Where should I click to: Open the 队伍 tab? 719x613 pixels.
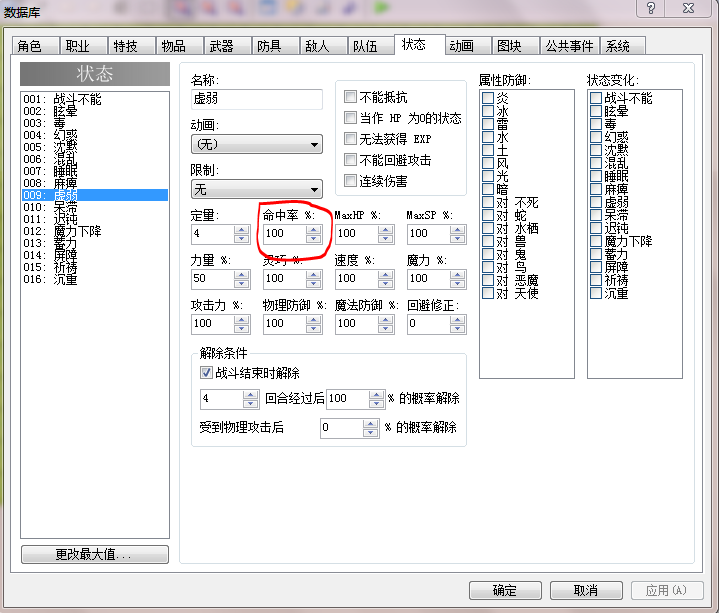point(371,46)
